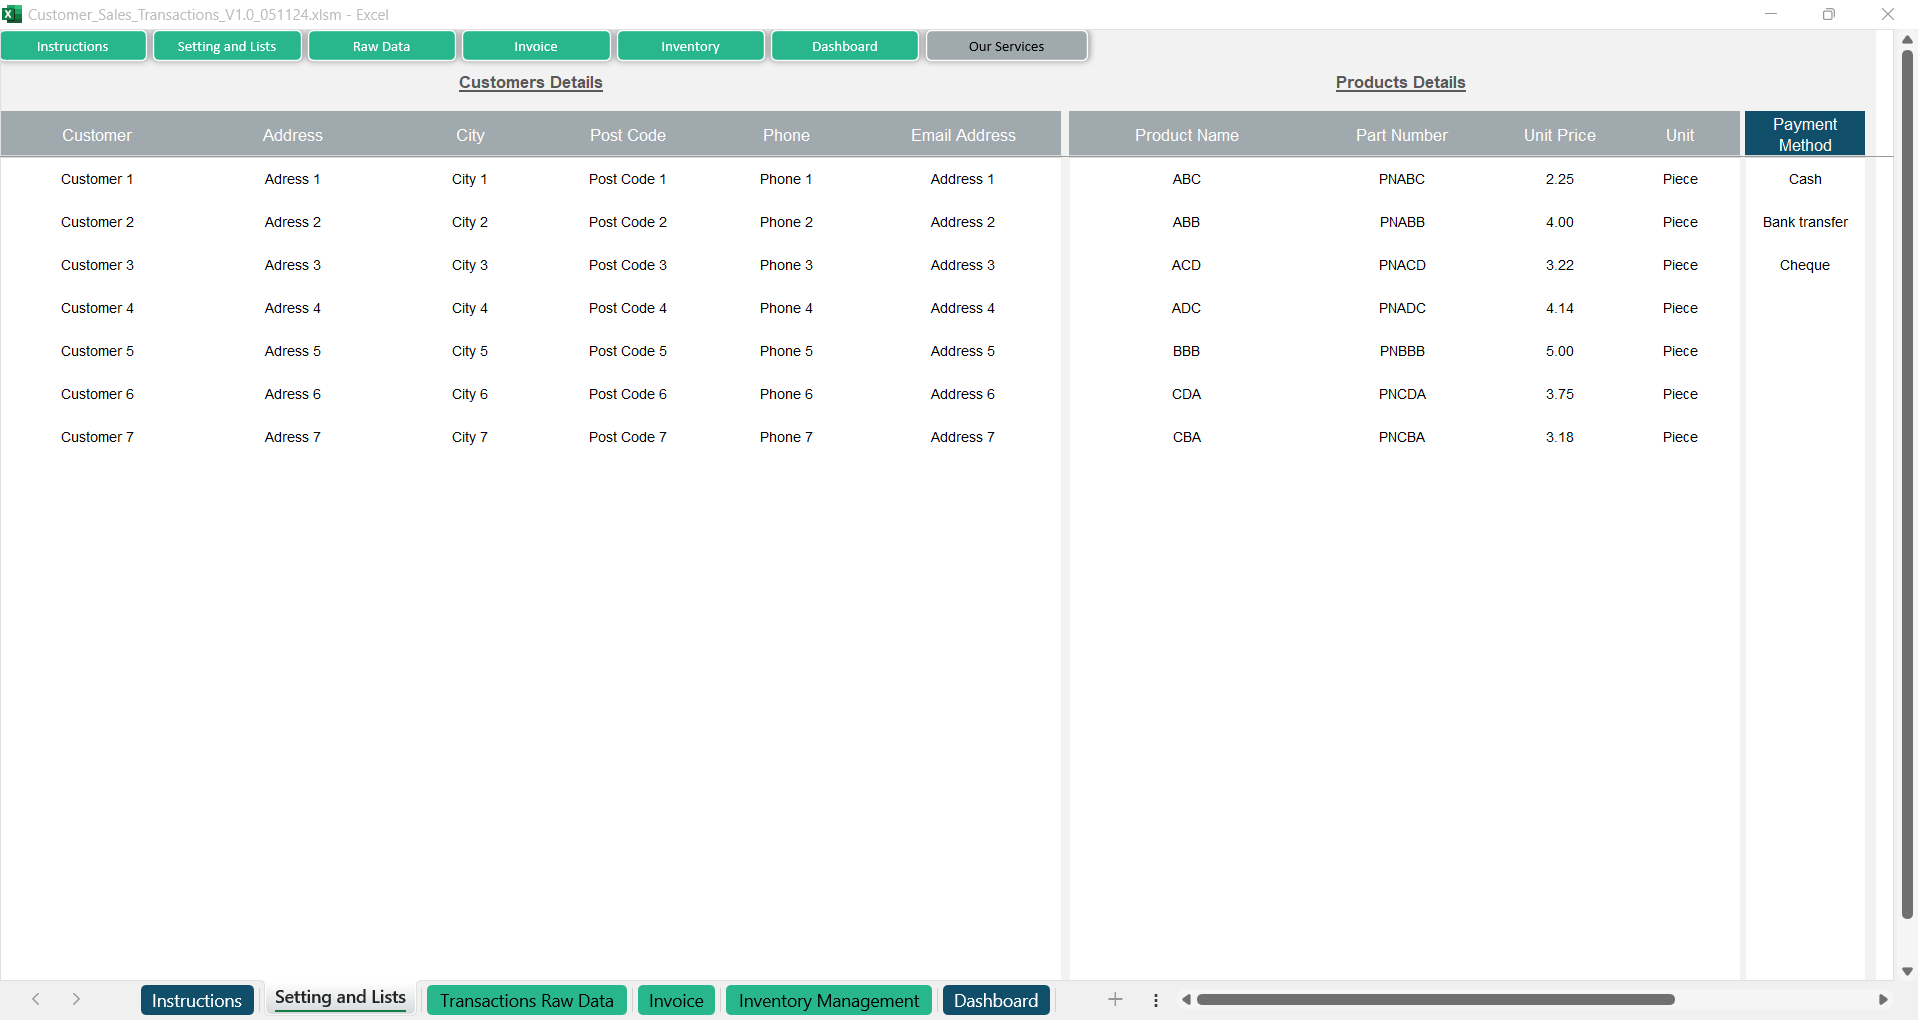Viewport: 1918px width, 1020px height.
Task: Select the Payment Method header cell
Action: (x=1804, y=134)
